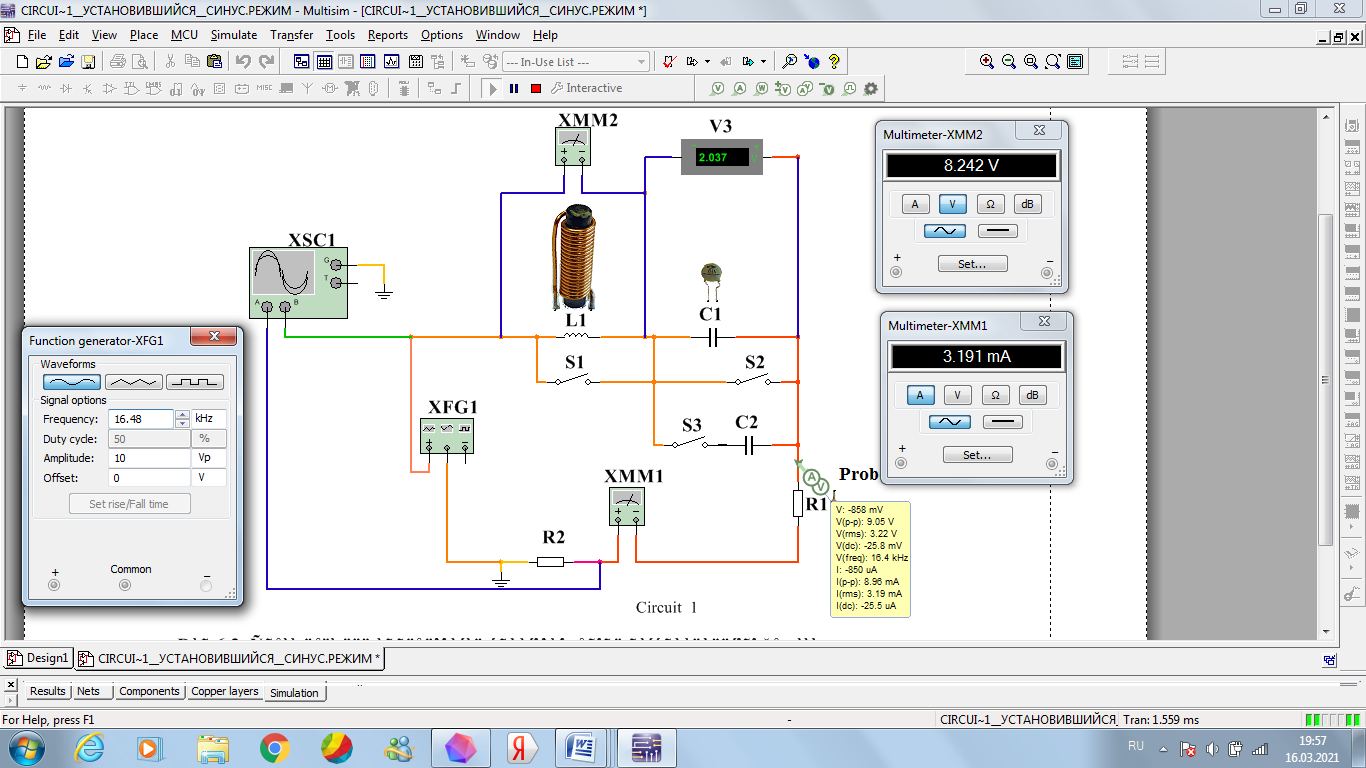
Task: Open the Components tab
Action: coord(149,691)
